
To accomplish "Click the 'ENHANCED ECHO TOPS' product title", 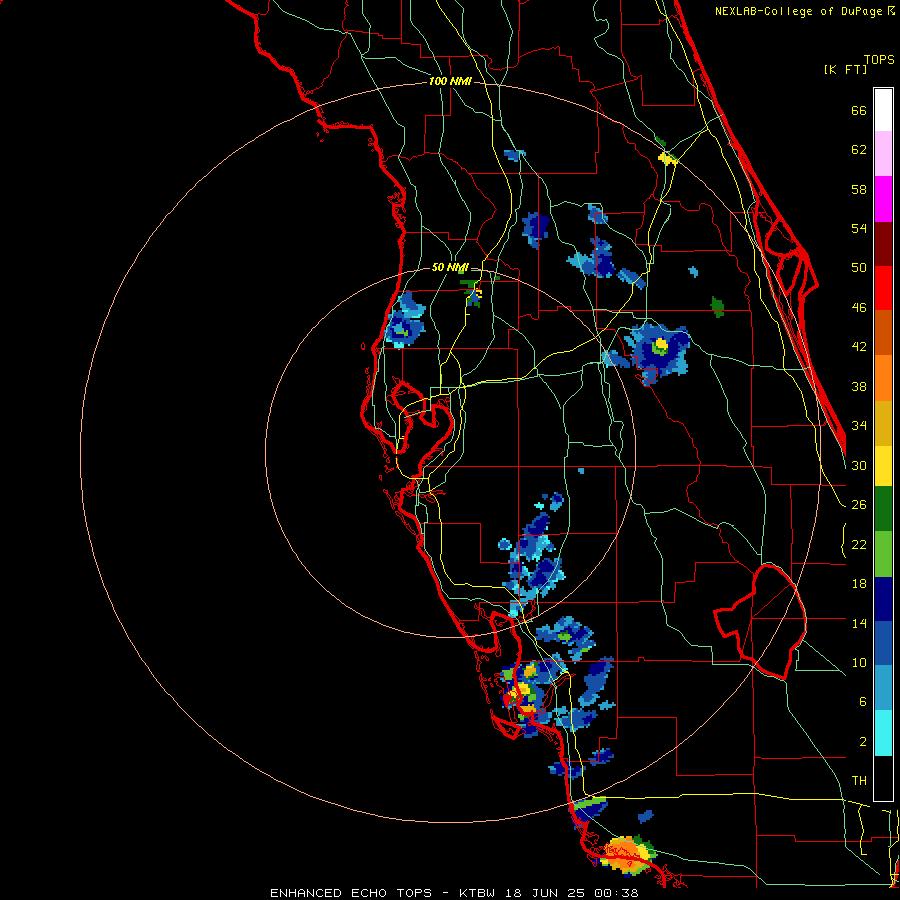I will click(x=351, y=893).
